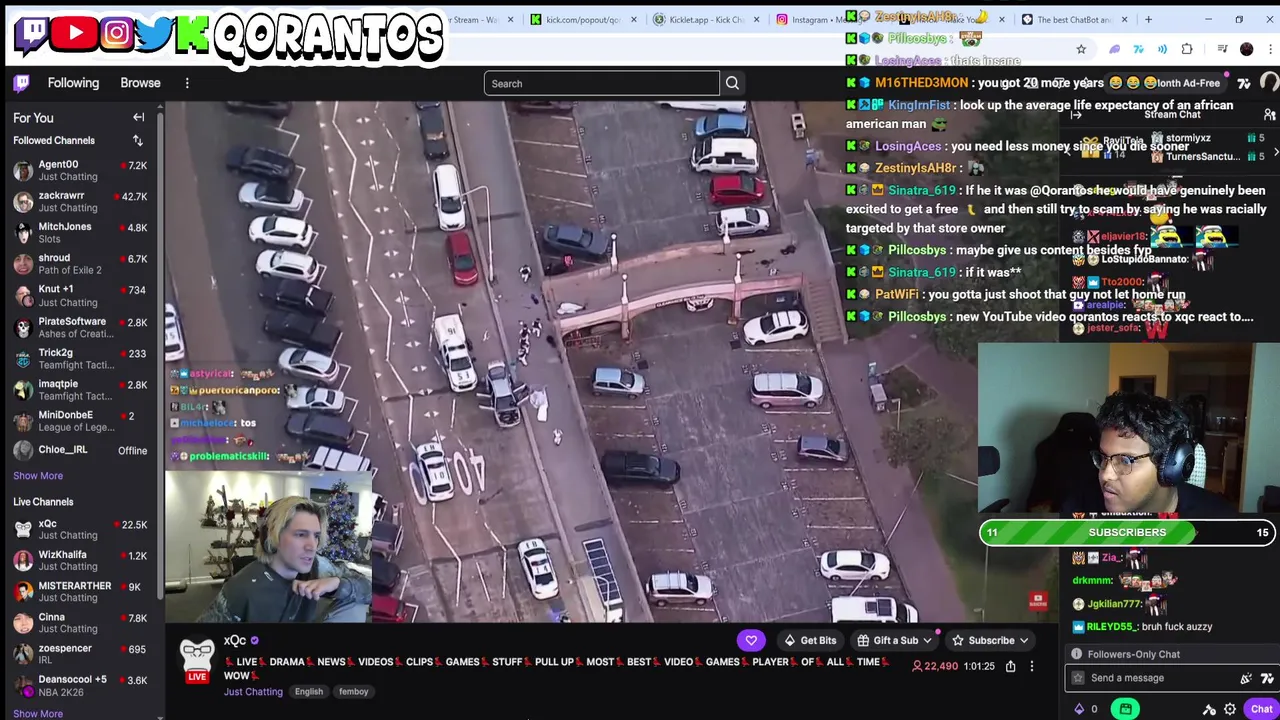Open the Agent00 channel in the sidebar
1280x720 pixels.
click(x=82, y=170)
